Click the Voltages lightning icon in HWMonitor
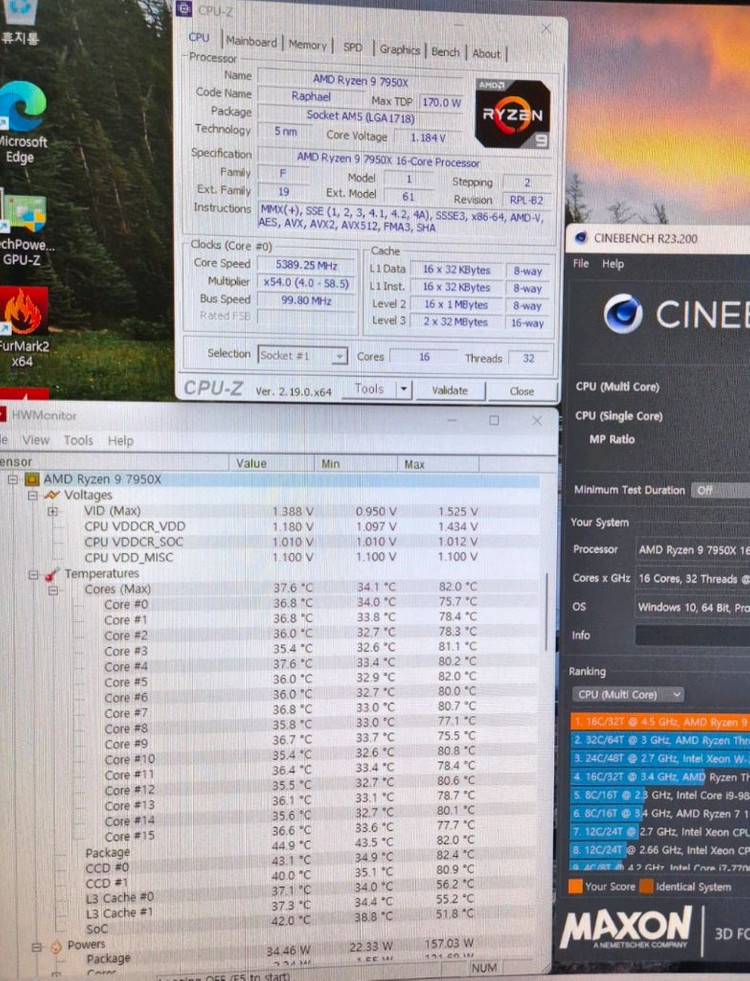The height and width of the screenshot is (981, 750). 52,495
